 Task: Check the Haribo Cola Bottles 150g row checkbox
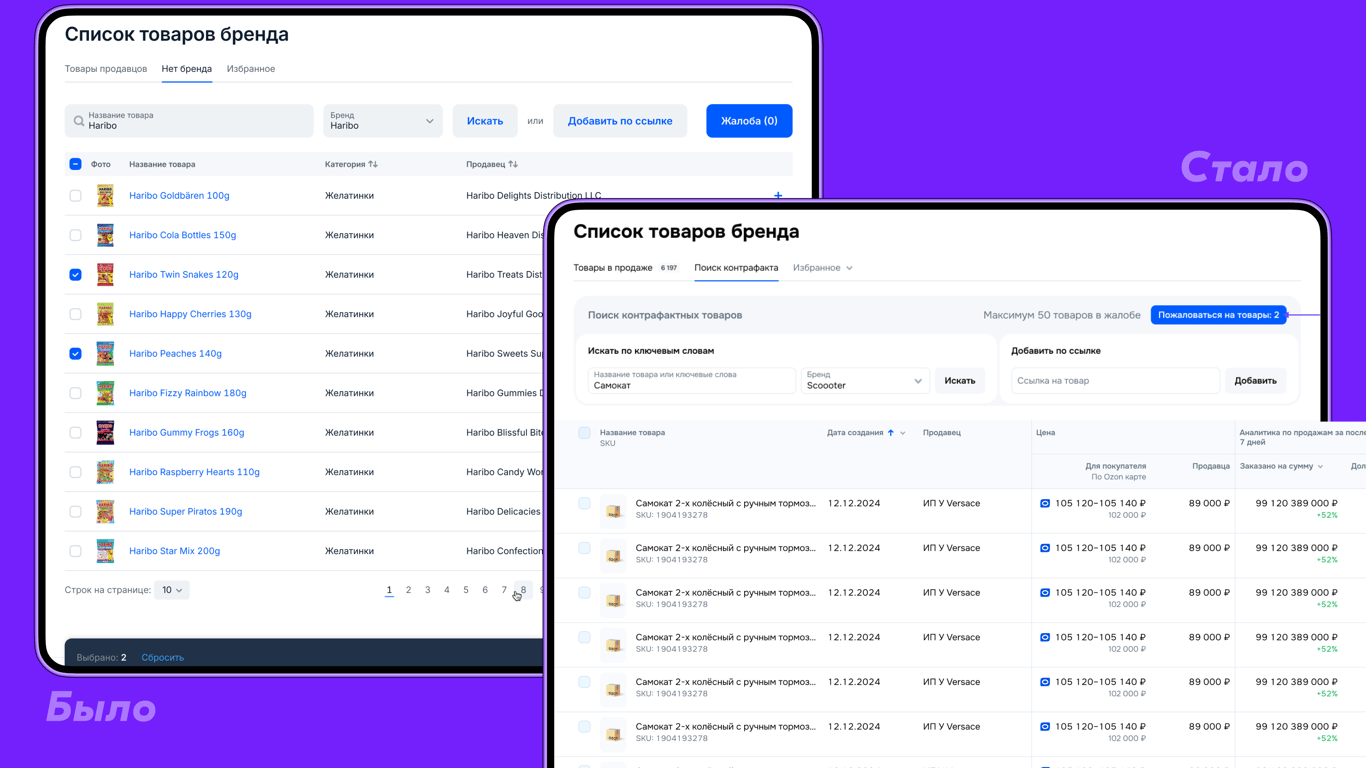pos(75,235)
